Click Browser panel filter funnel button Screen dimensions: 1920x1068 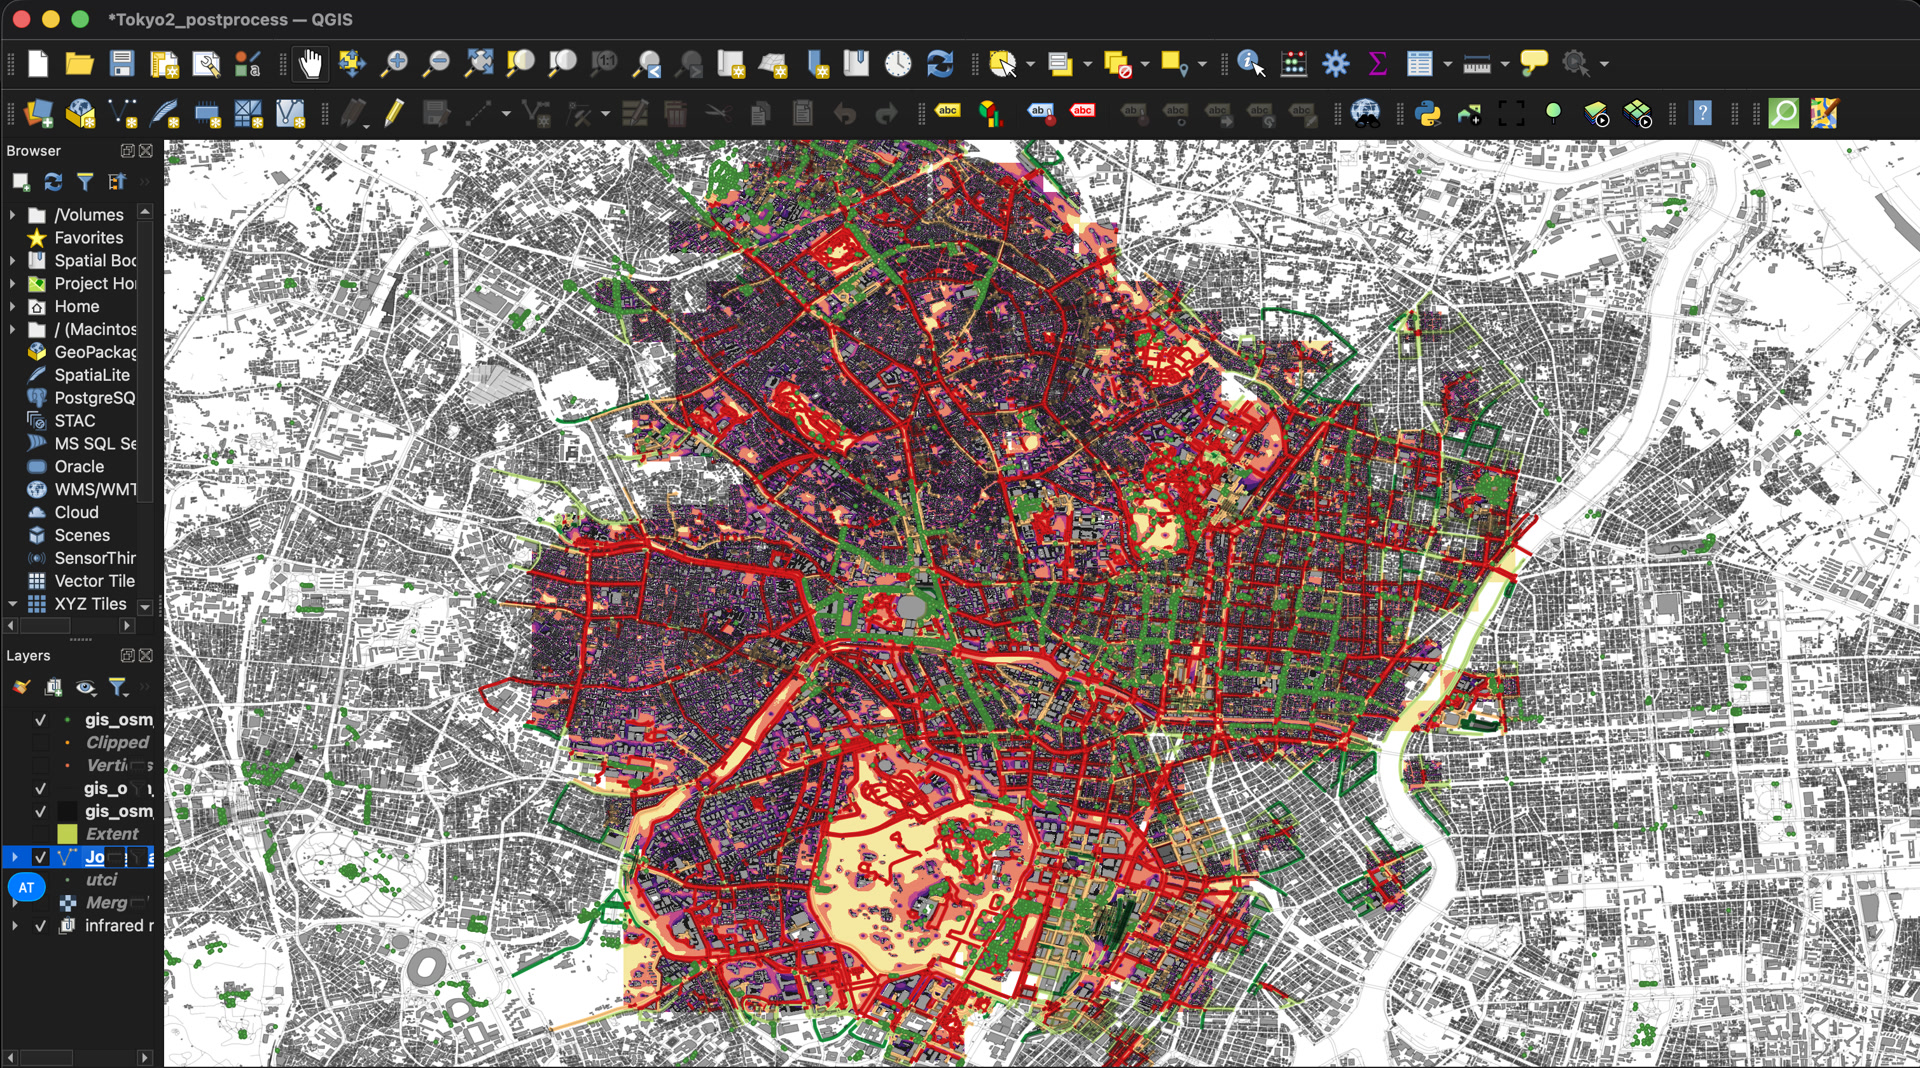click(x=85, y=182)
